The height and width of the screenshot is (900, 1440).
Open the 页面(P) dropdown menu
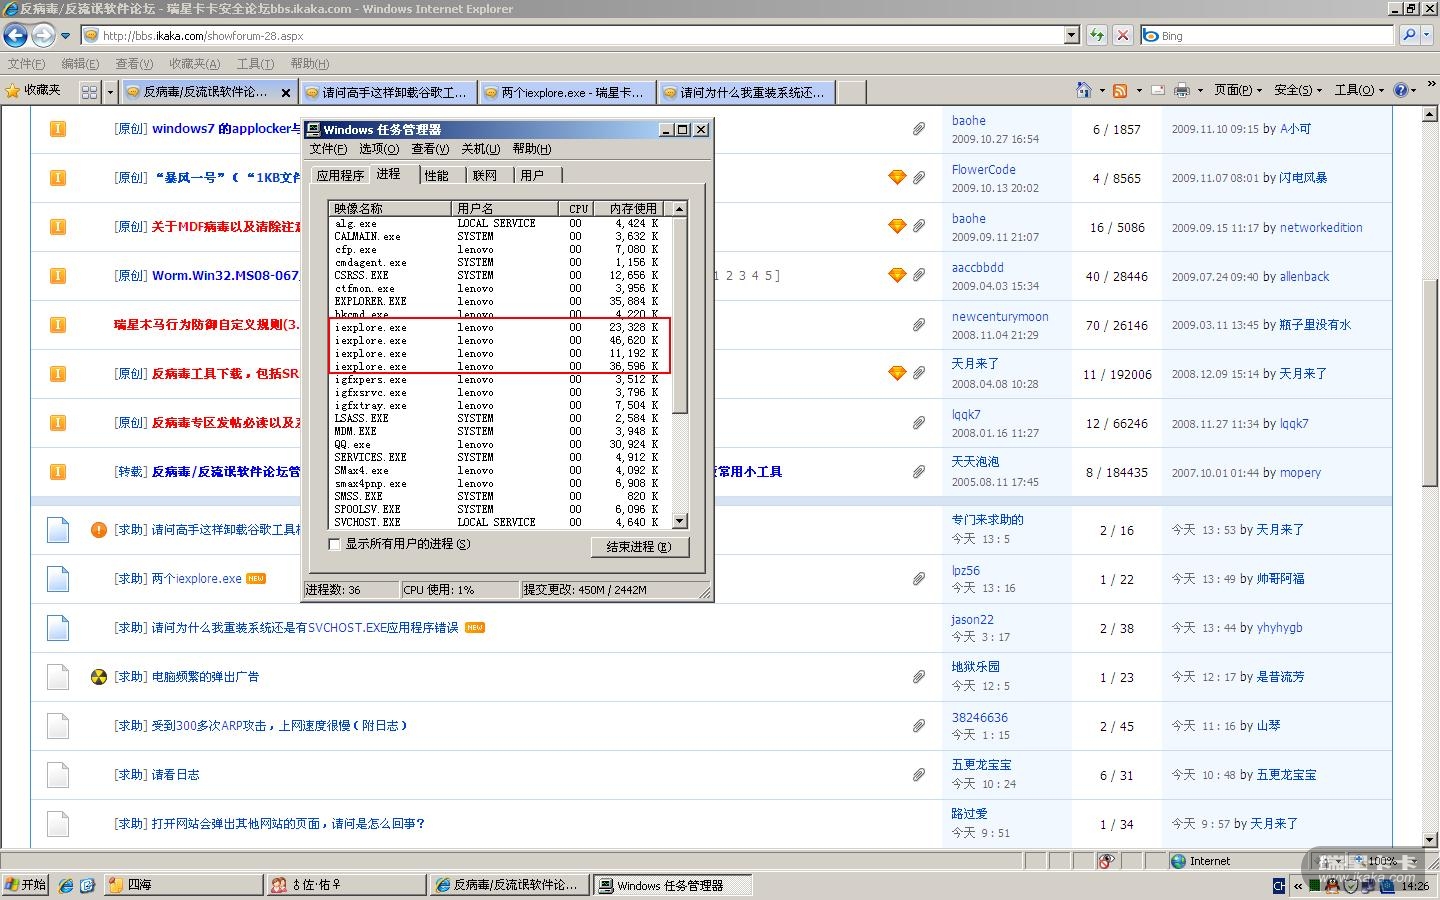point(1237,91)
